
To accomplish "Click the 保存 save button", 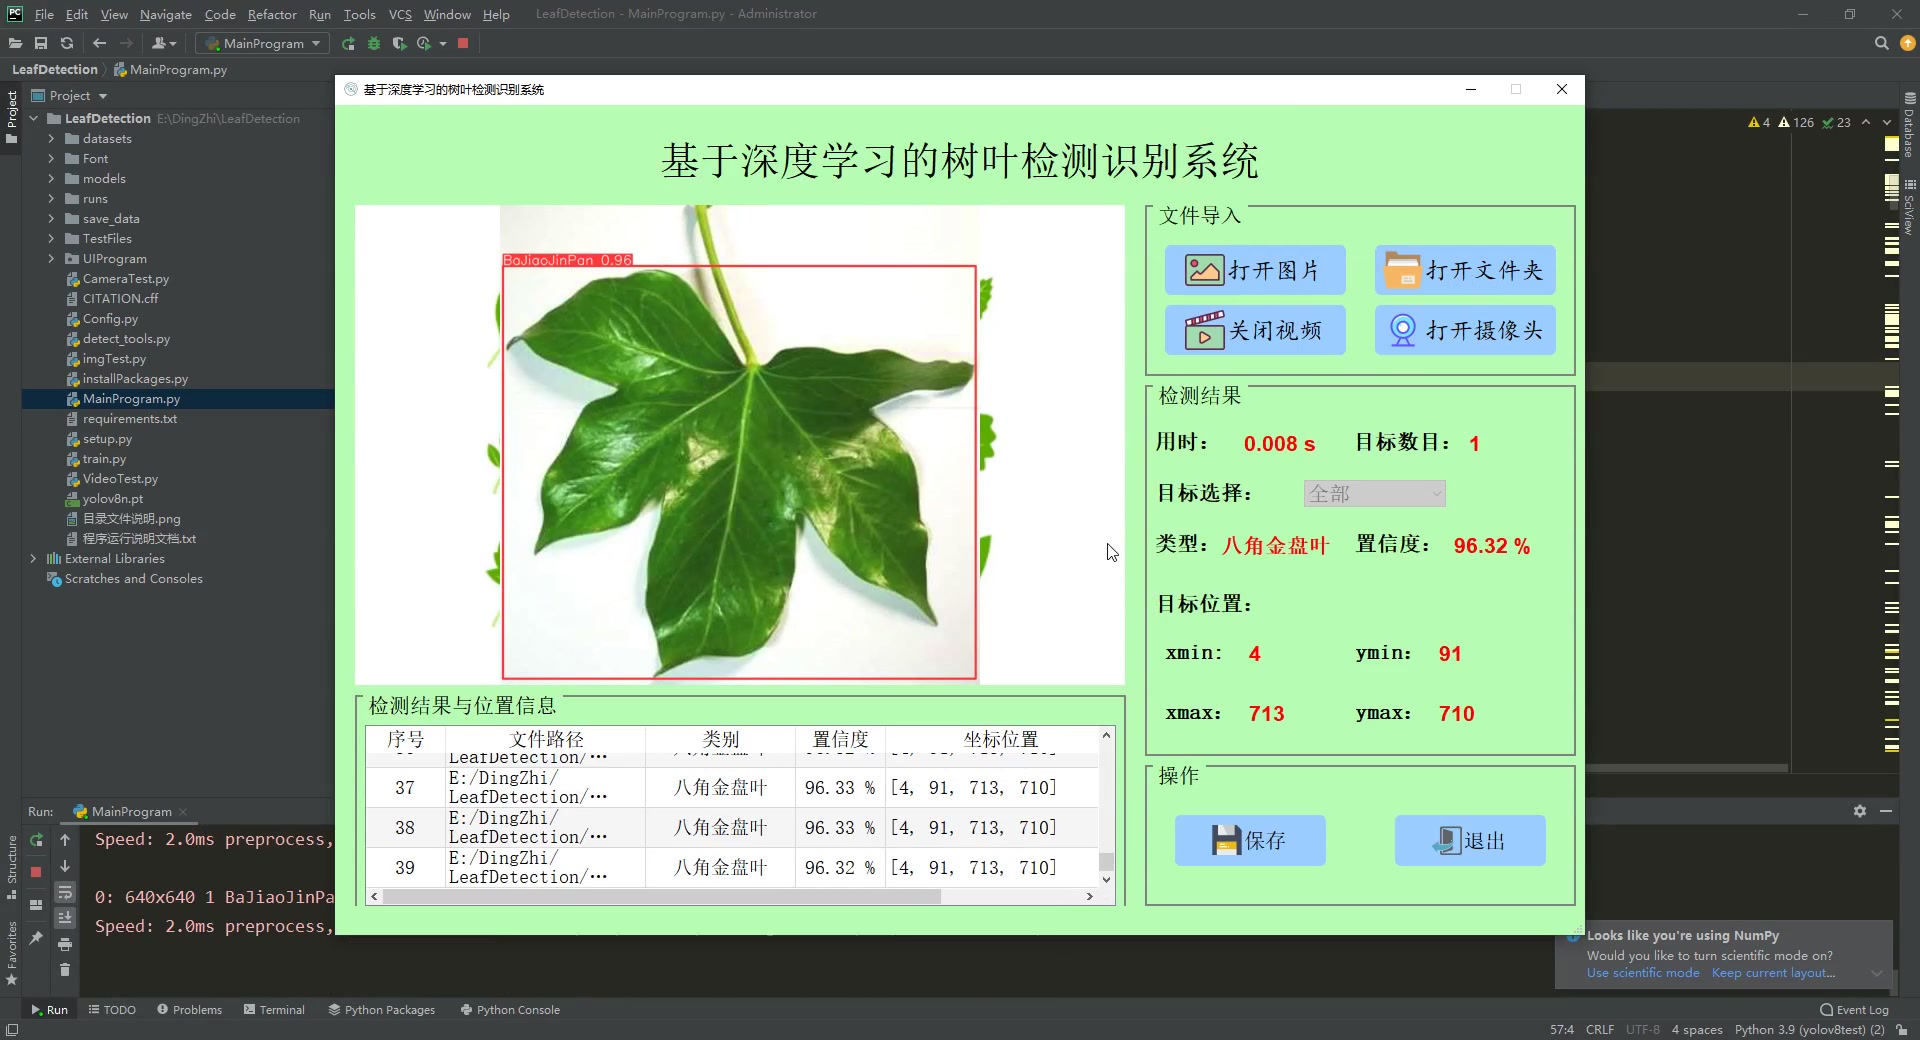I will [x=1249, y=840].
